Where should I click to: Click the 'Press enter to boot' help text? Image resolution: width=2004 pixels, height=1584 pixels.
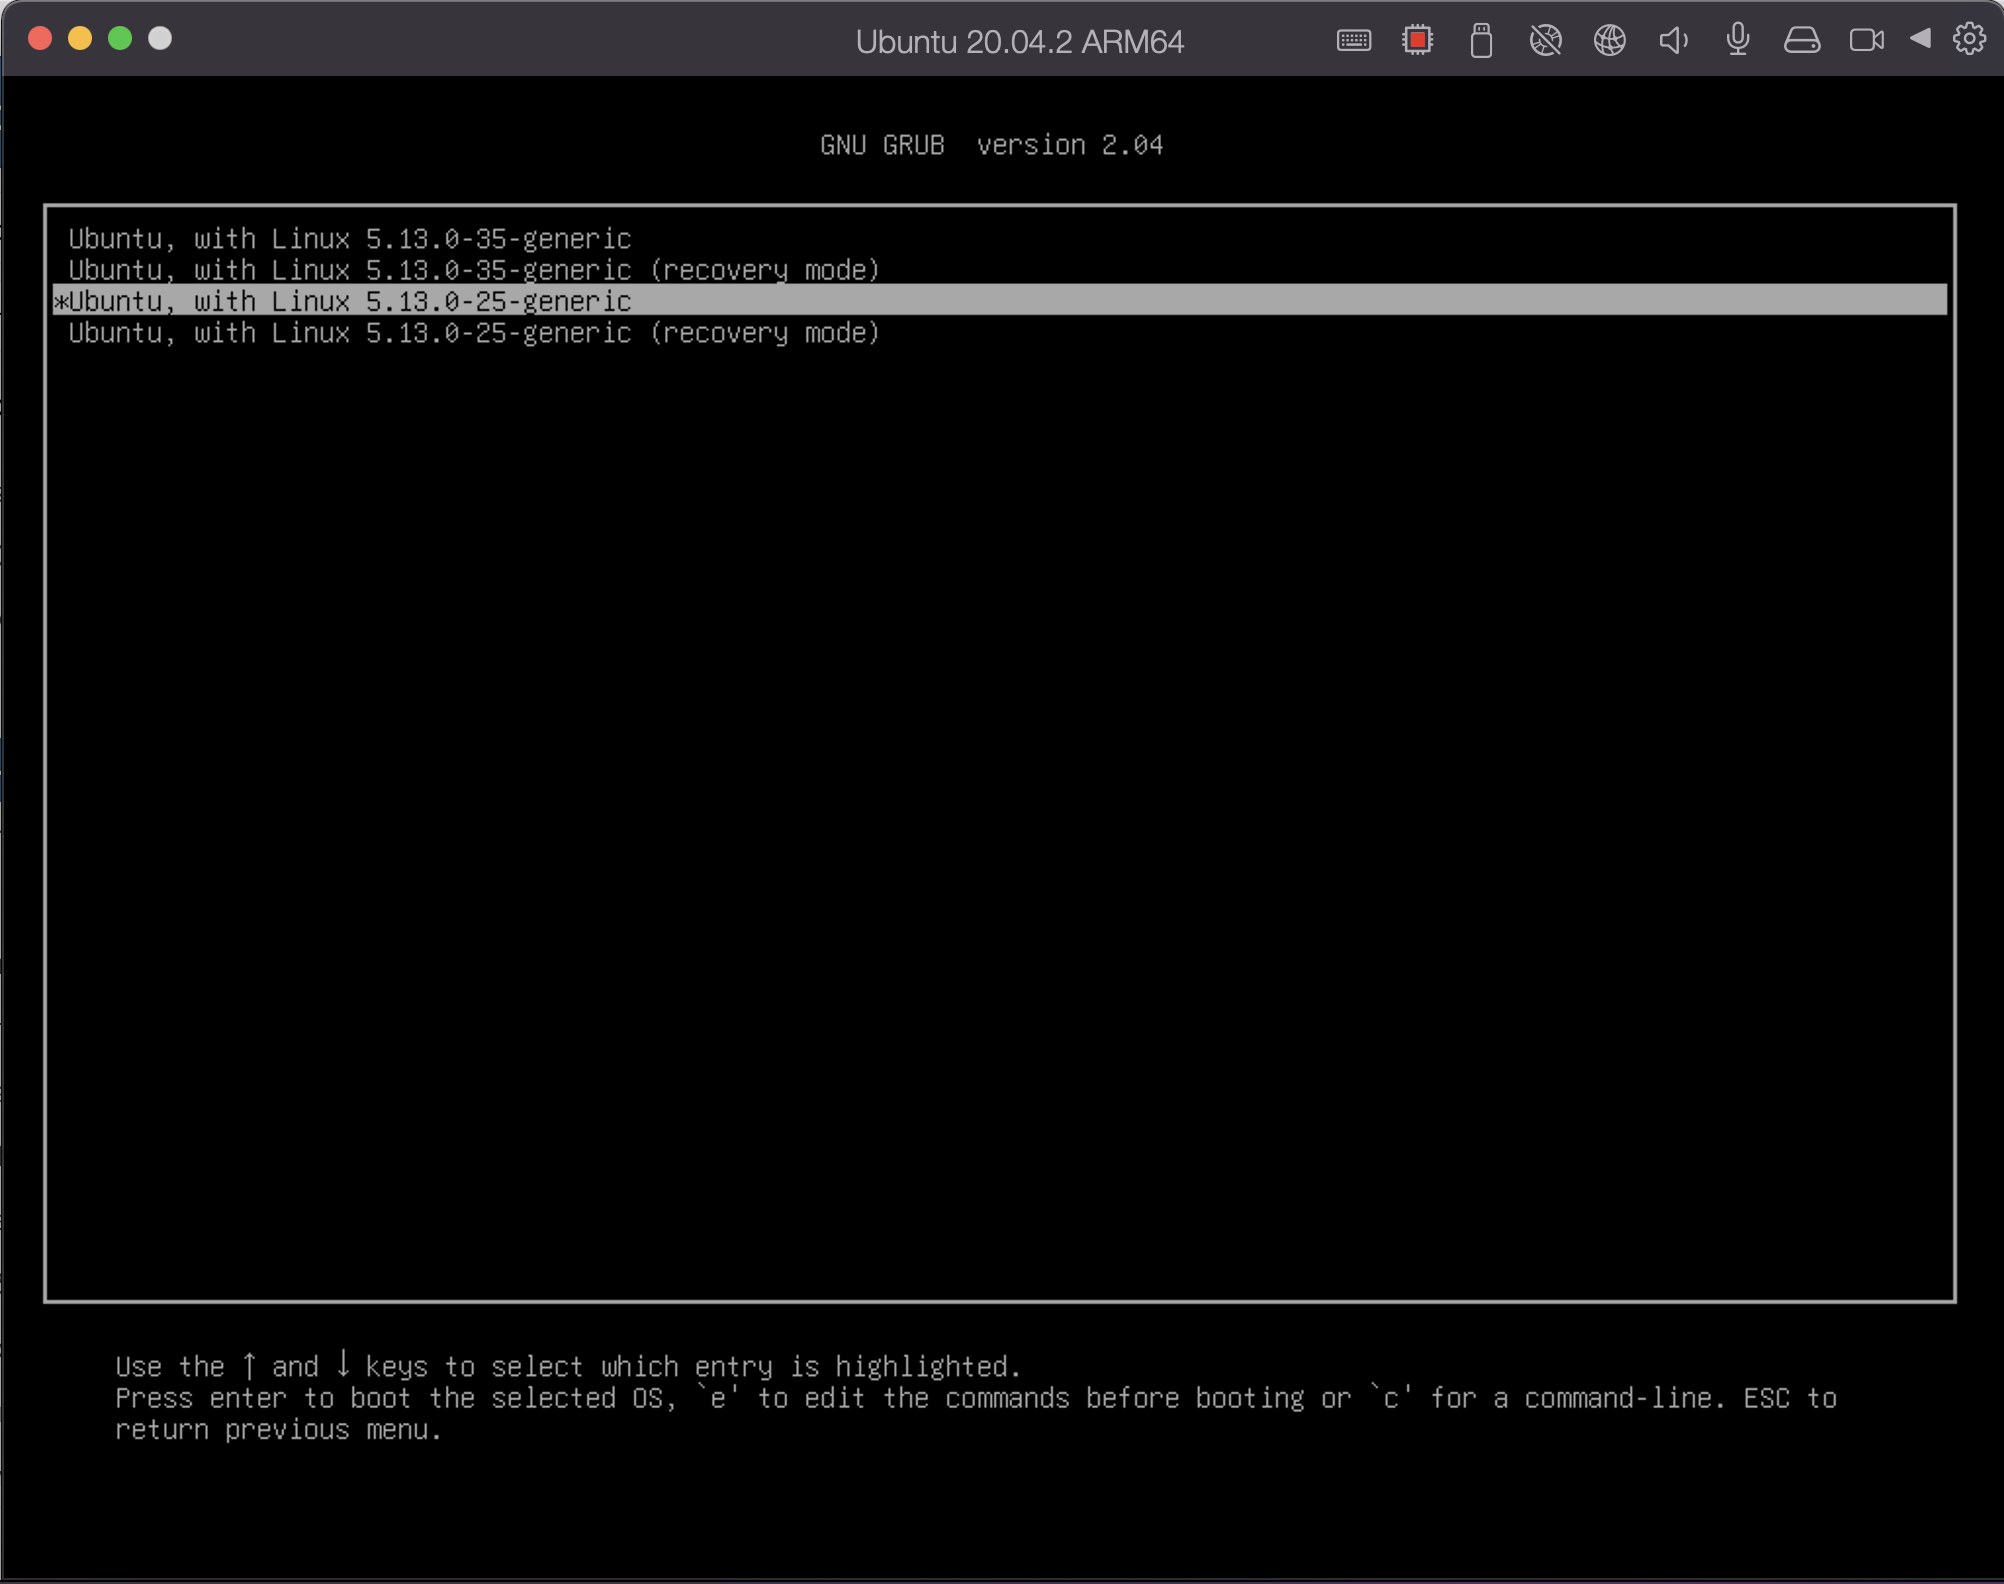click(976, 1413)
